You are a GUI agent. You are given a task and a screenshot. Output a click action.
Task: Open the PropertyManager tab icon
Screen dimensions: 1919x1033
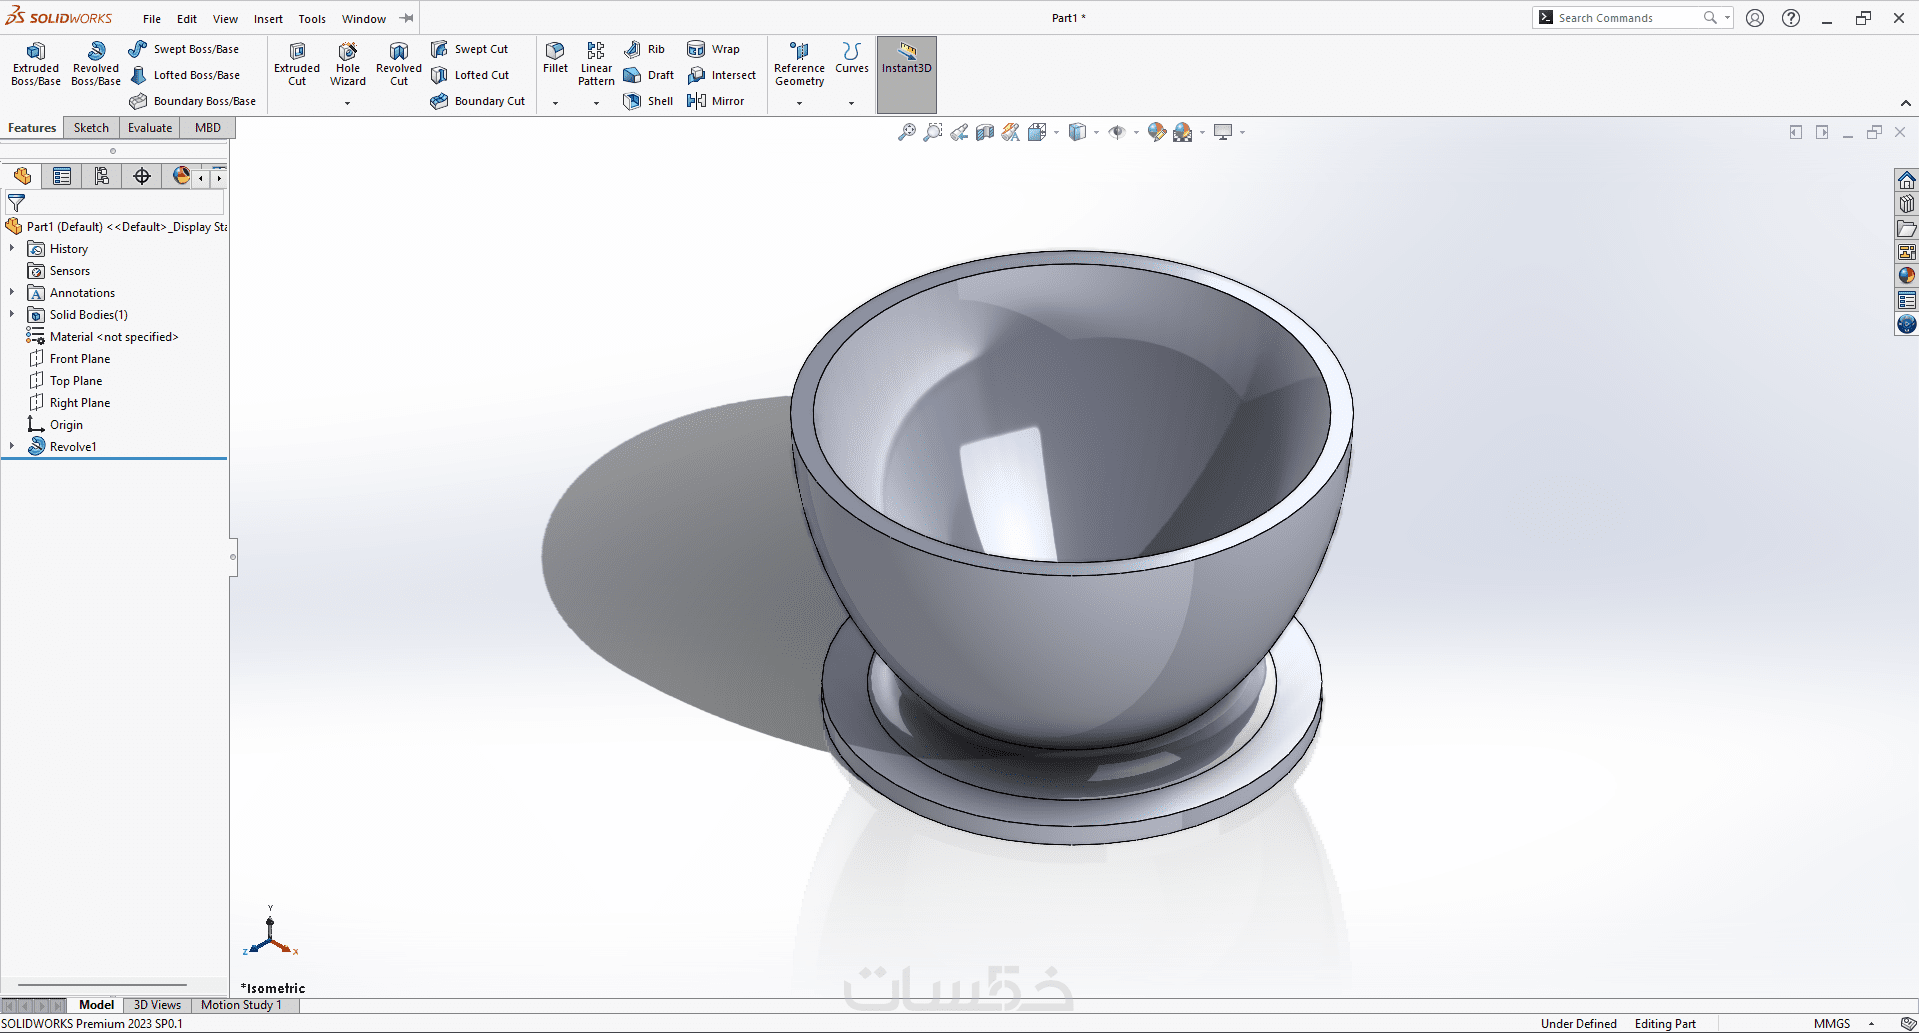click(x=62, y=177)
